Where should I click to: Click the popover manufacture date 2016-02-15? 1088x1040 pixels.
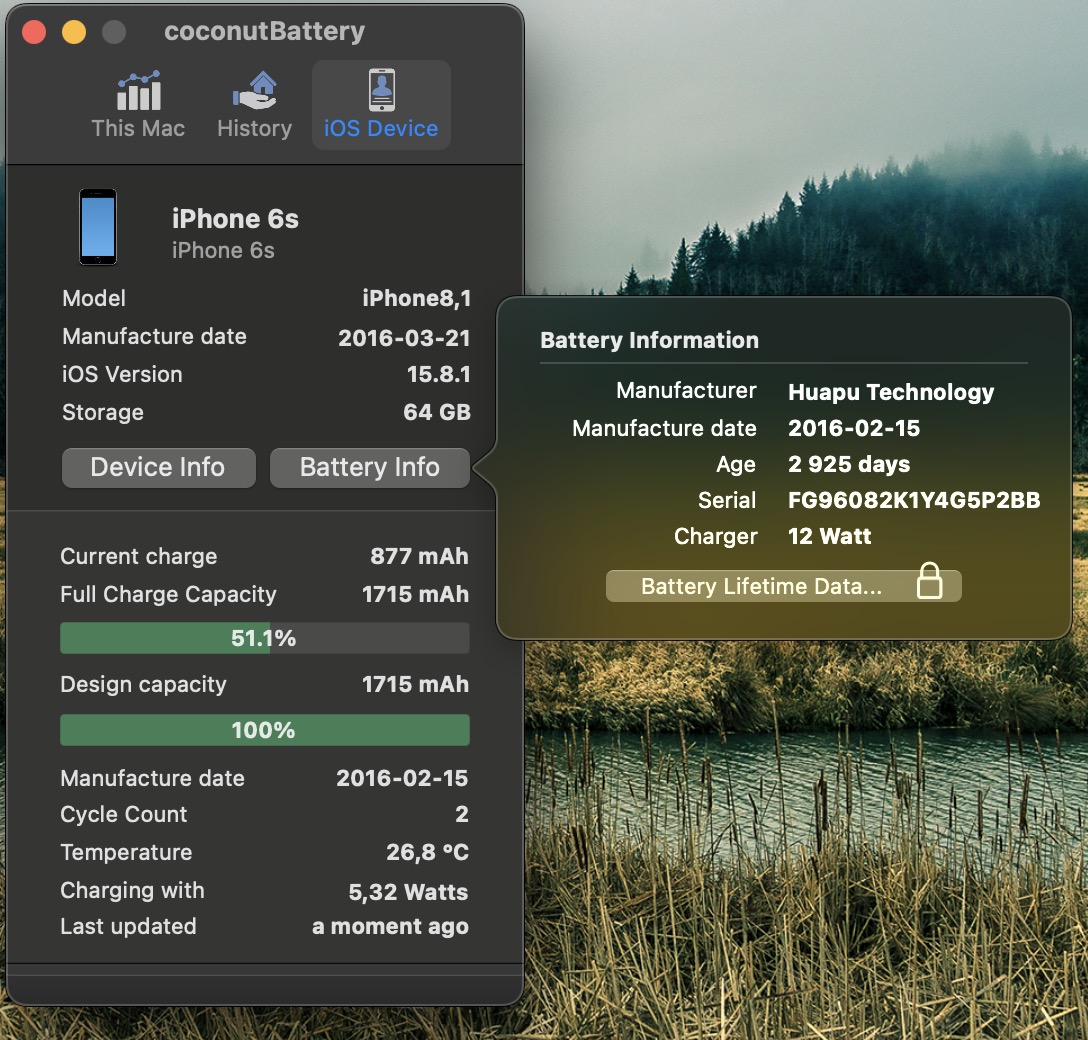point(853,428)
